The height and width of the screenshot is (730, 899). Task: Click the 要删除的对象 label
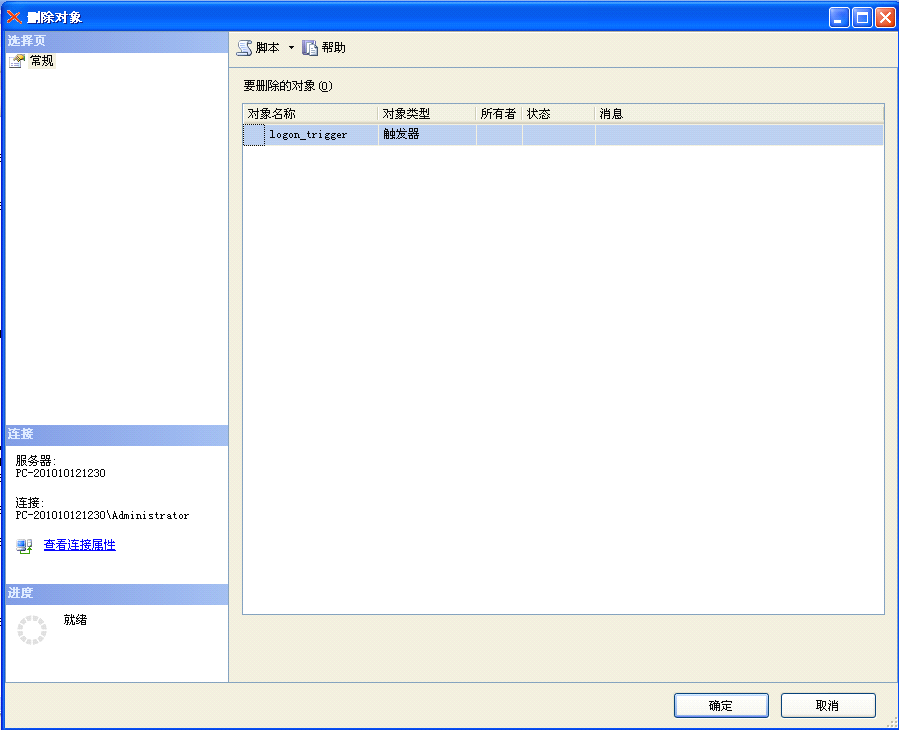click(x=288, y=86)
